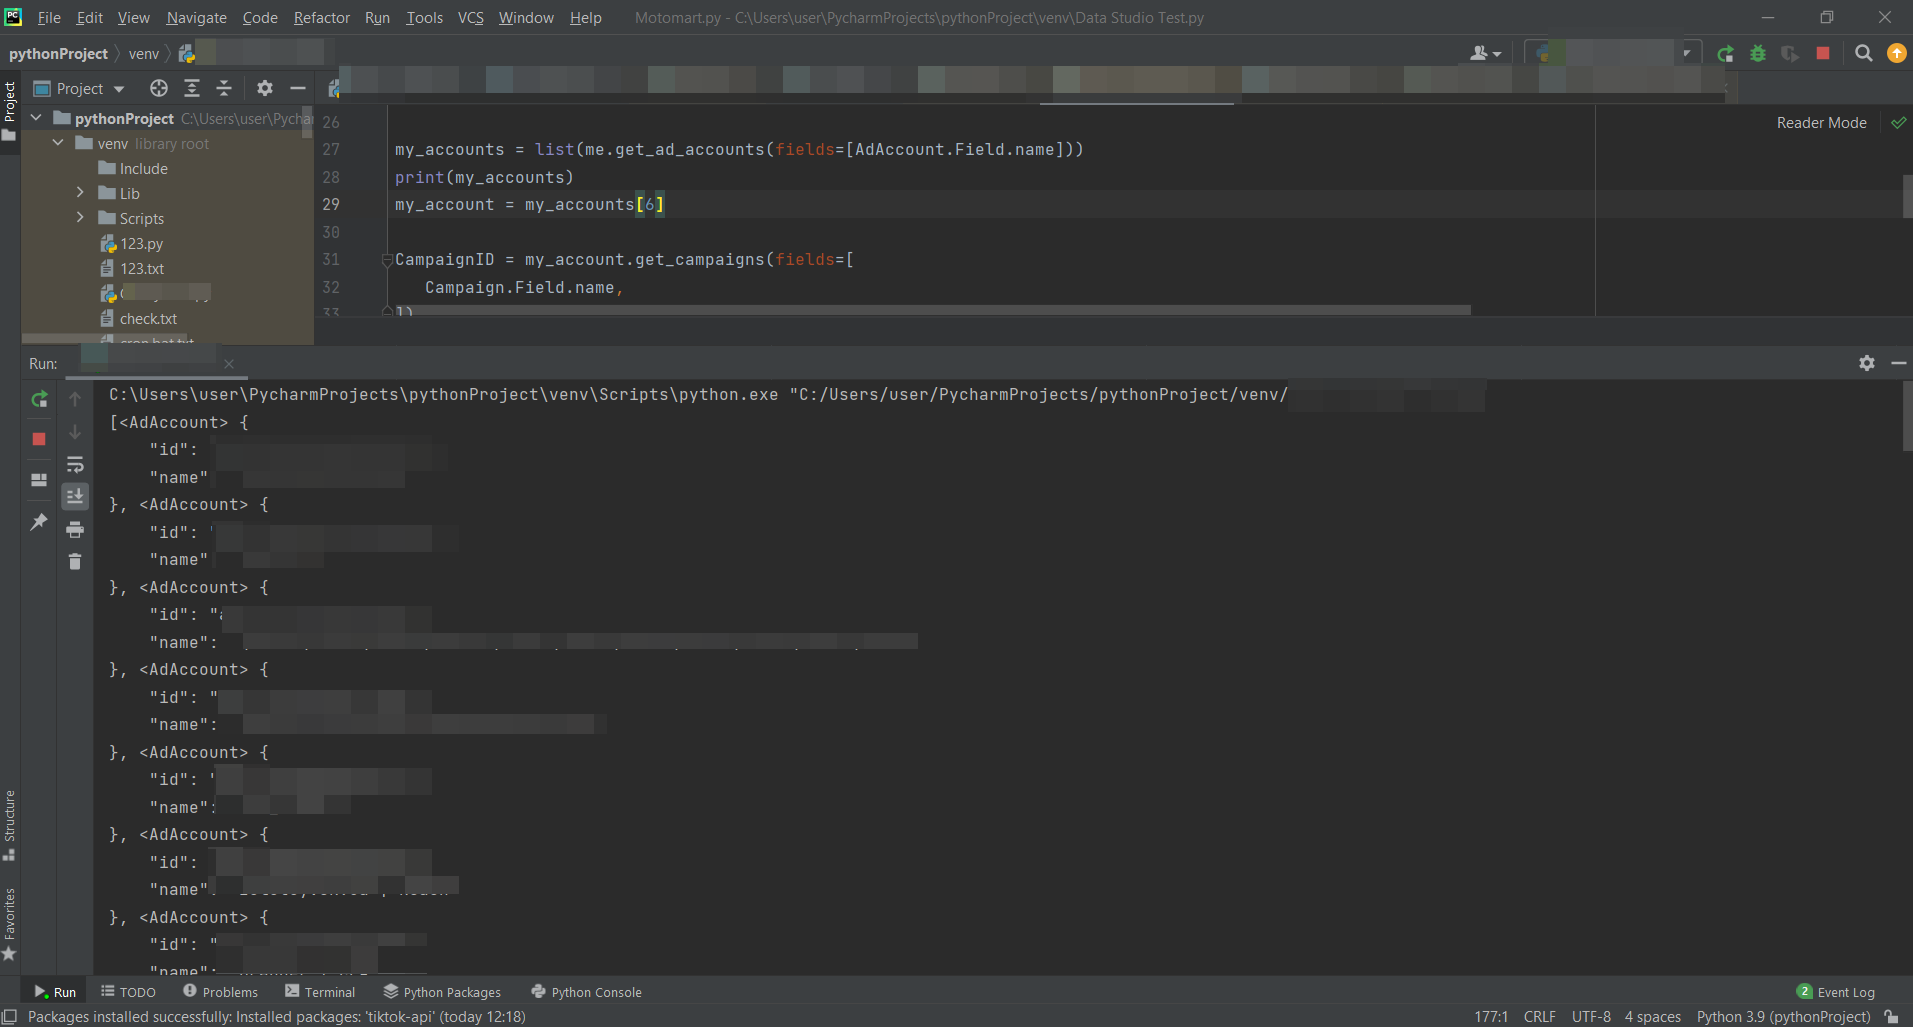Click the Reader Mode label

point(1821,123)
